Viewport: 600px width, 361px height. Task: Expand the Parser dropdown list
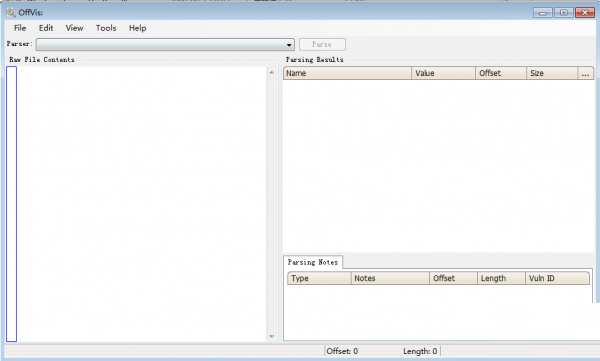[x=289, y=45]
